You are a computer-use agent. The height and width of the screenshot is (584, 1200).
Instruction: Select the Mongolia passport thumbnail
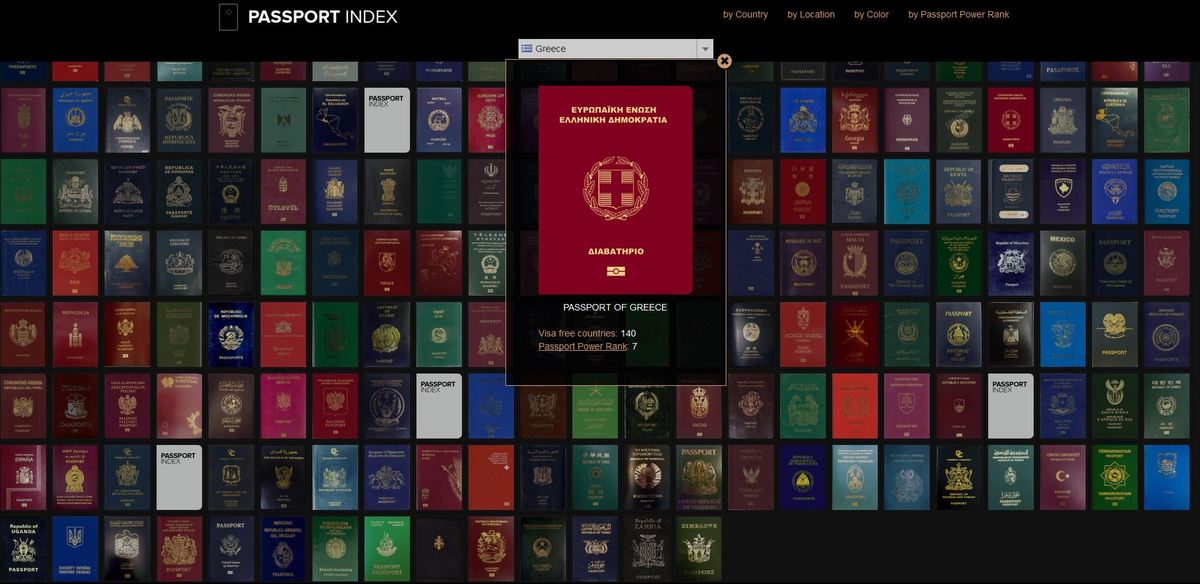75,335
